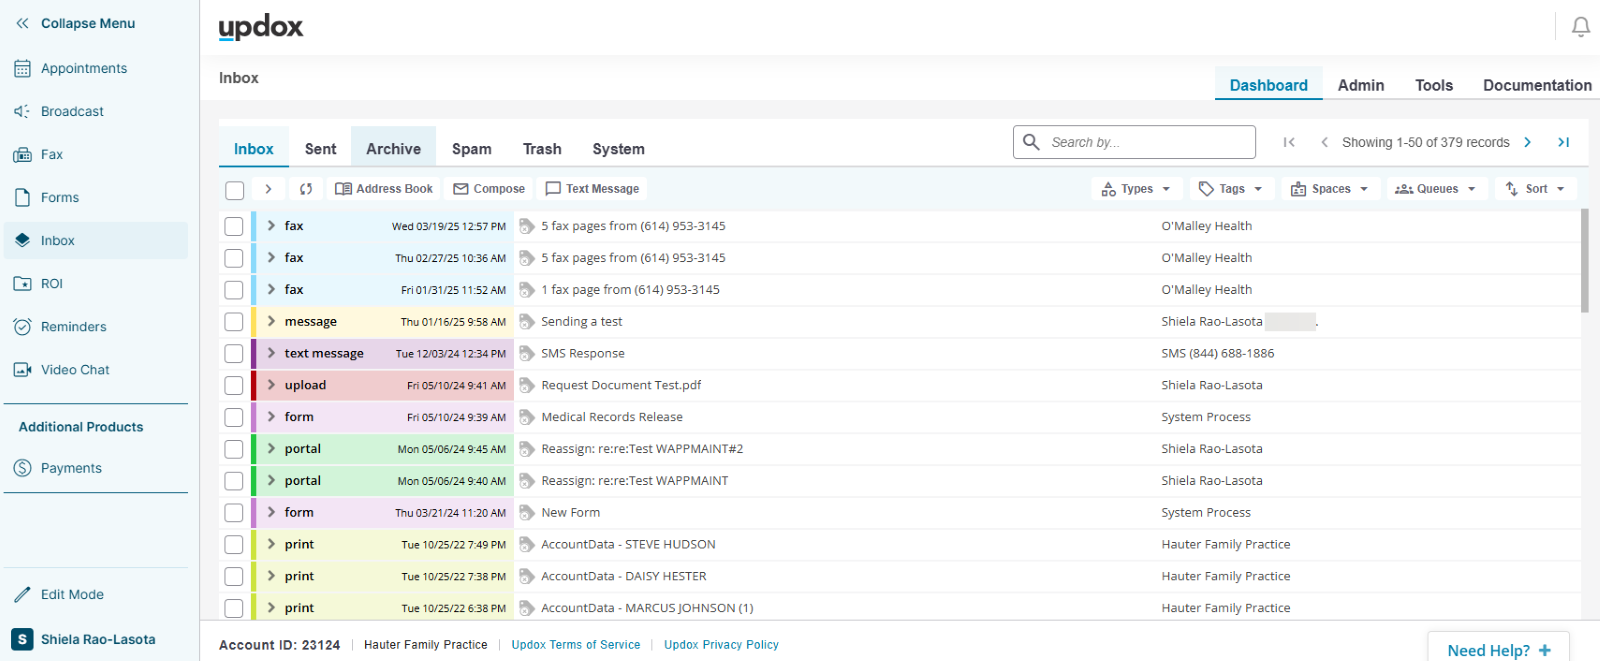Open Broadcast from the sidebar
Image resolution: width=1600 pixels, height=661 pixels.
(x=72, y=111)
